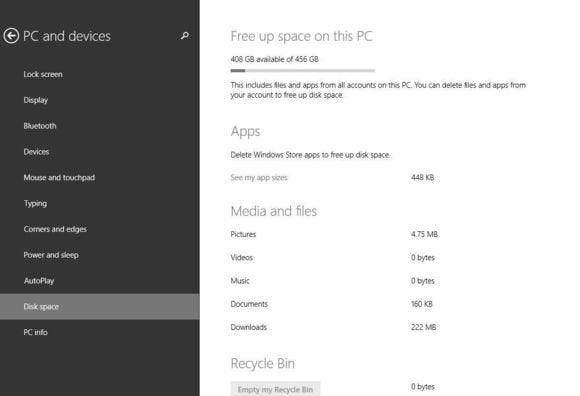Click the Pictures row label

[x=243, y=234]
